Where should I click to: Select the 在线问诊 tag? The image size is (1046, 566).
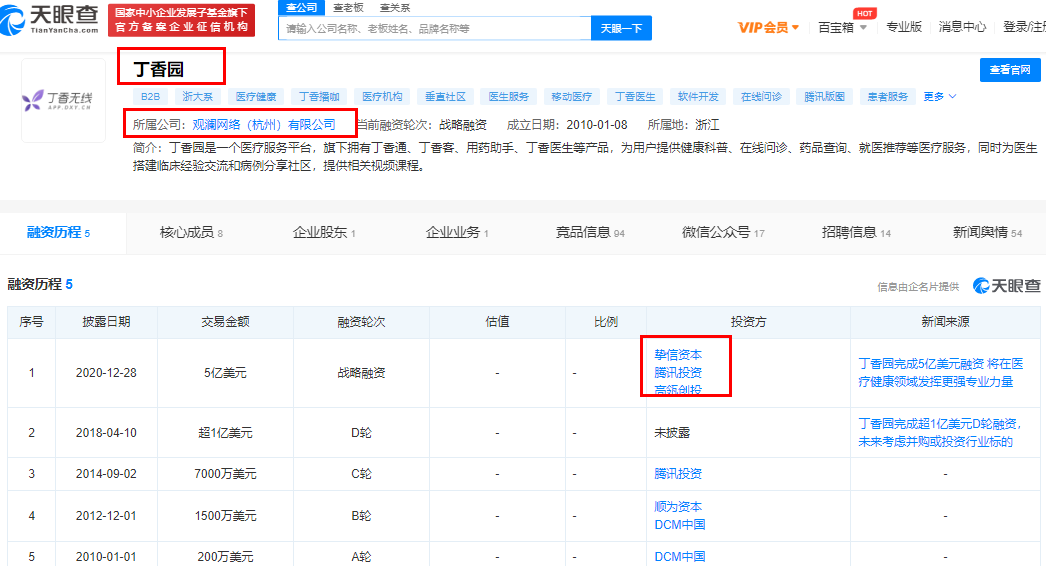coord(761,97)
